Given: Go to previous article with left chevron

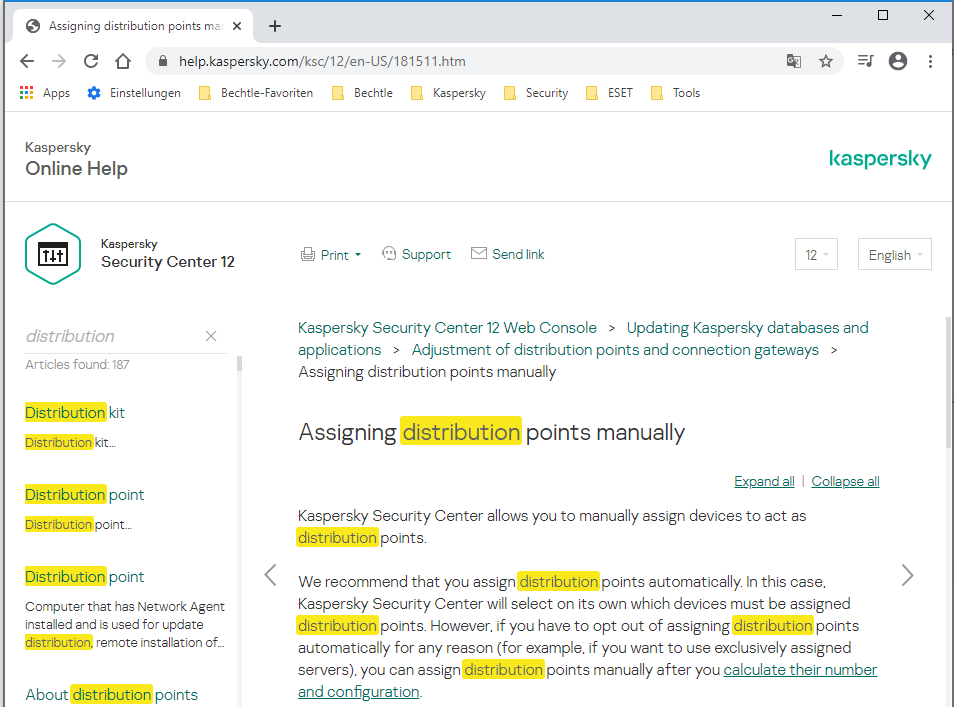Looking at the screenshot, I should [271, 575].
